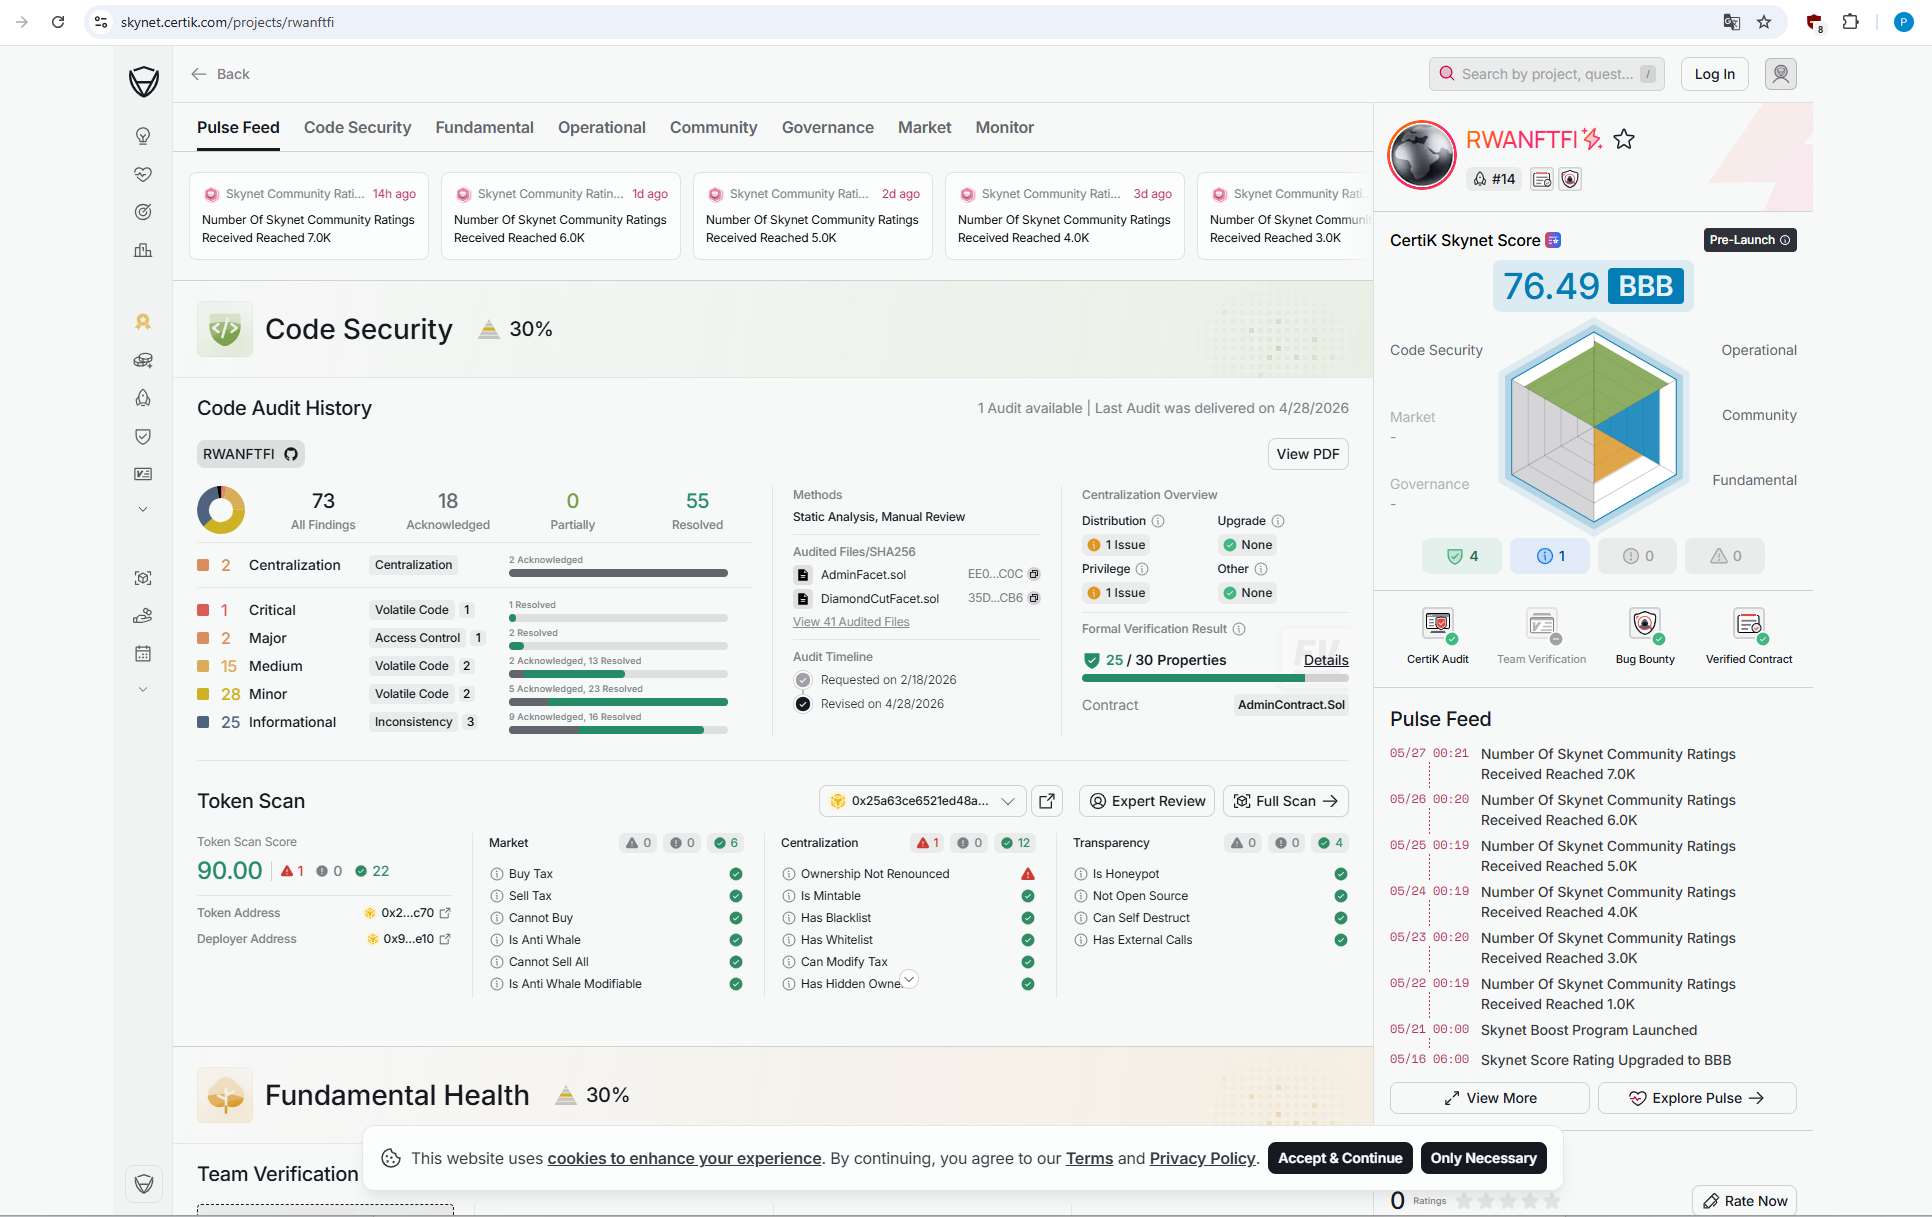Open Deployer Address 0x9...e10 external link icon
This screenshot has width=1932, height=1217.
(x=445, y=939)
